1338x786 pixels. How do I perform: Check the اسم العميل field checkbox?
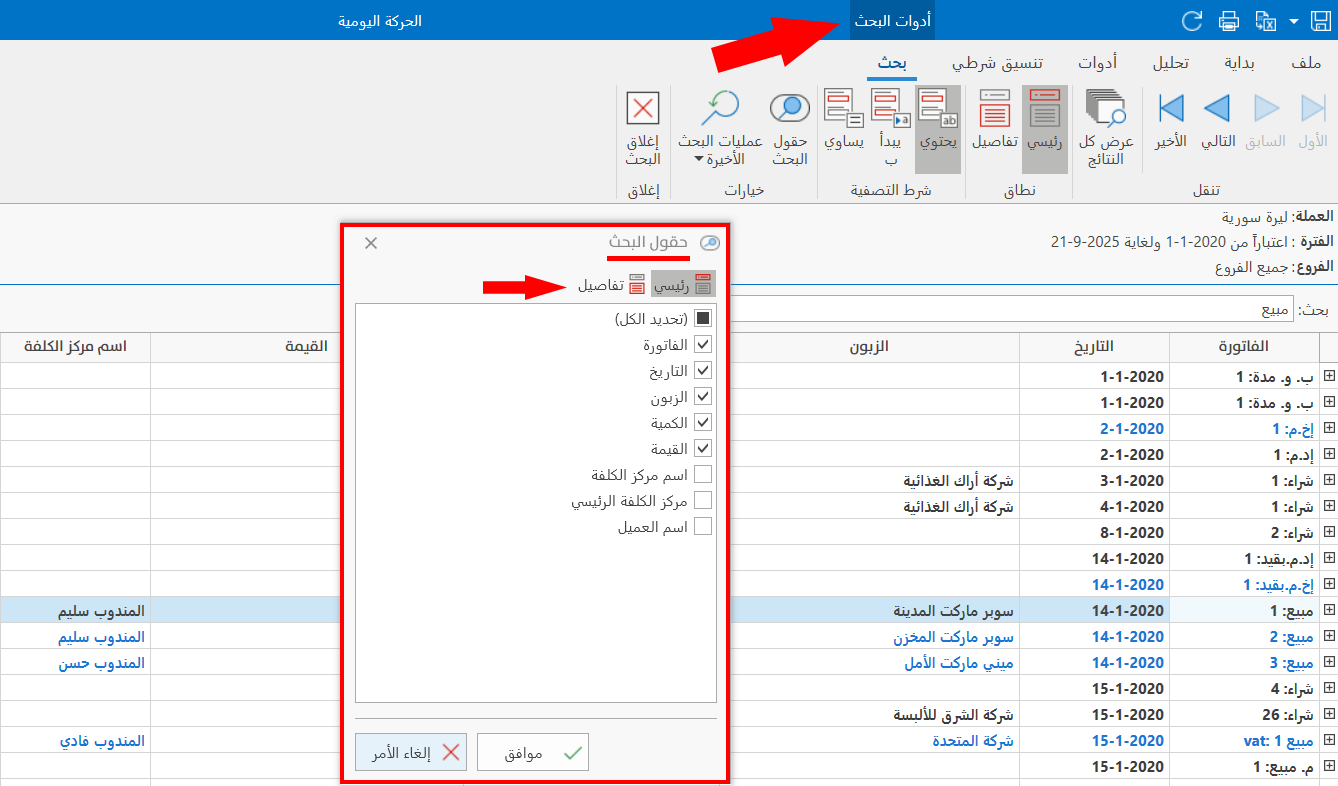pyautogui.click(x=703, y=525)
